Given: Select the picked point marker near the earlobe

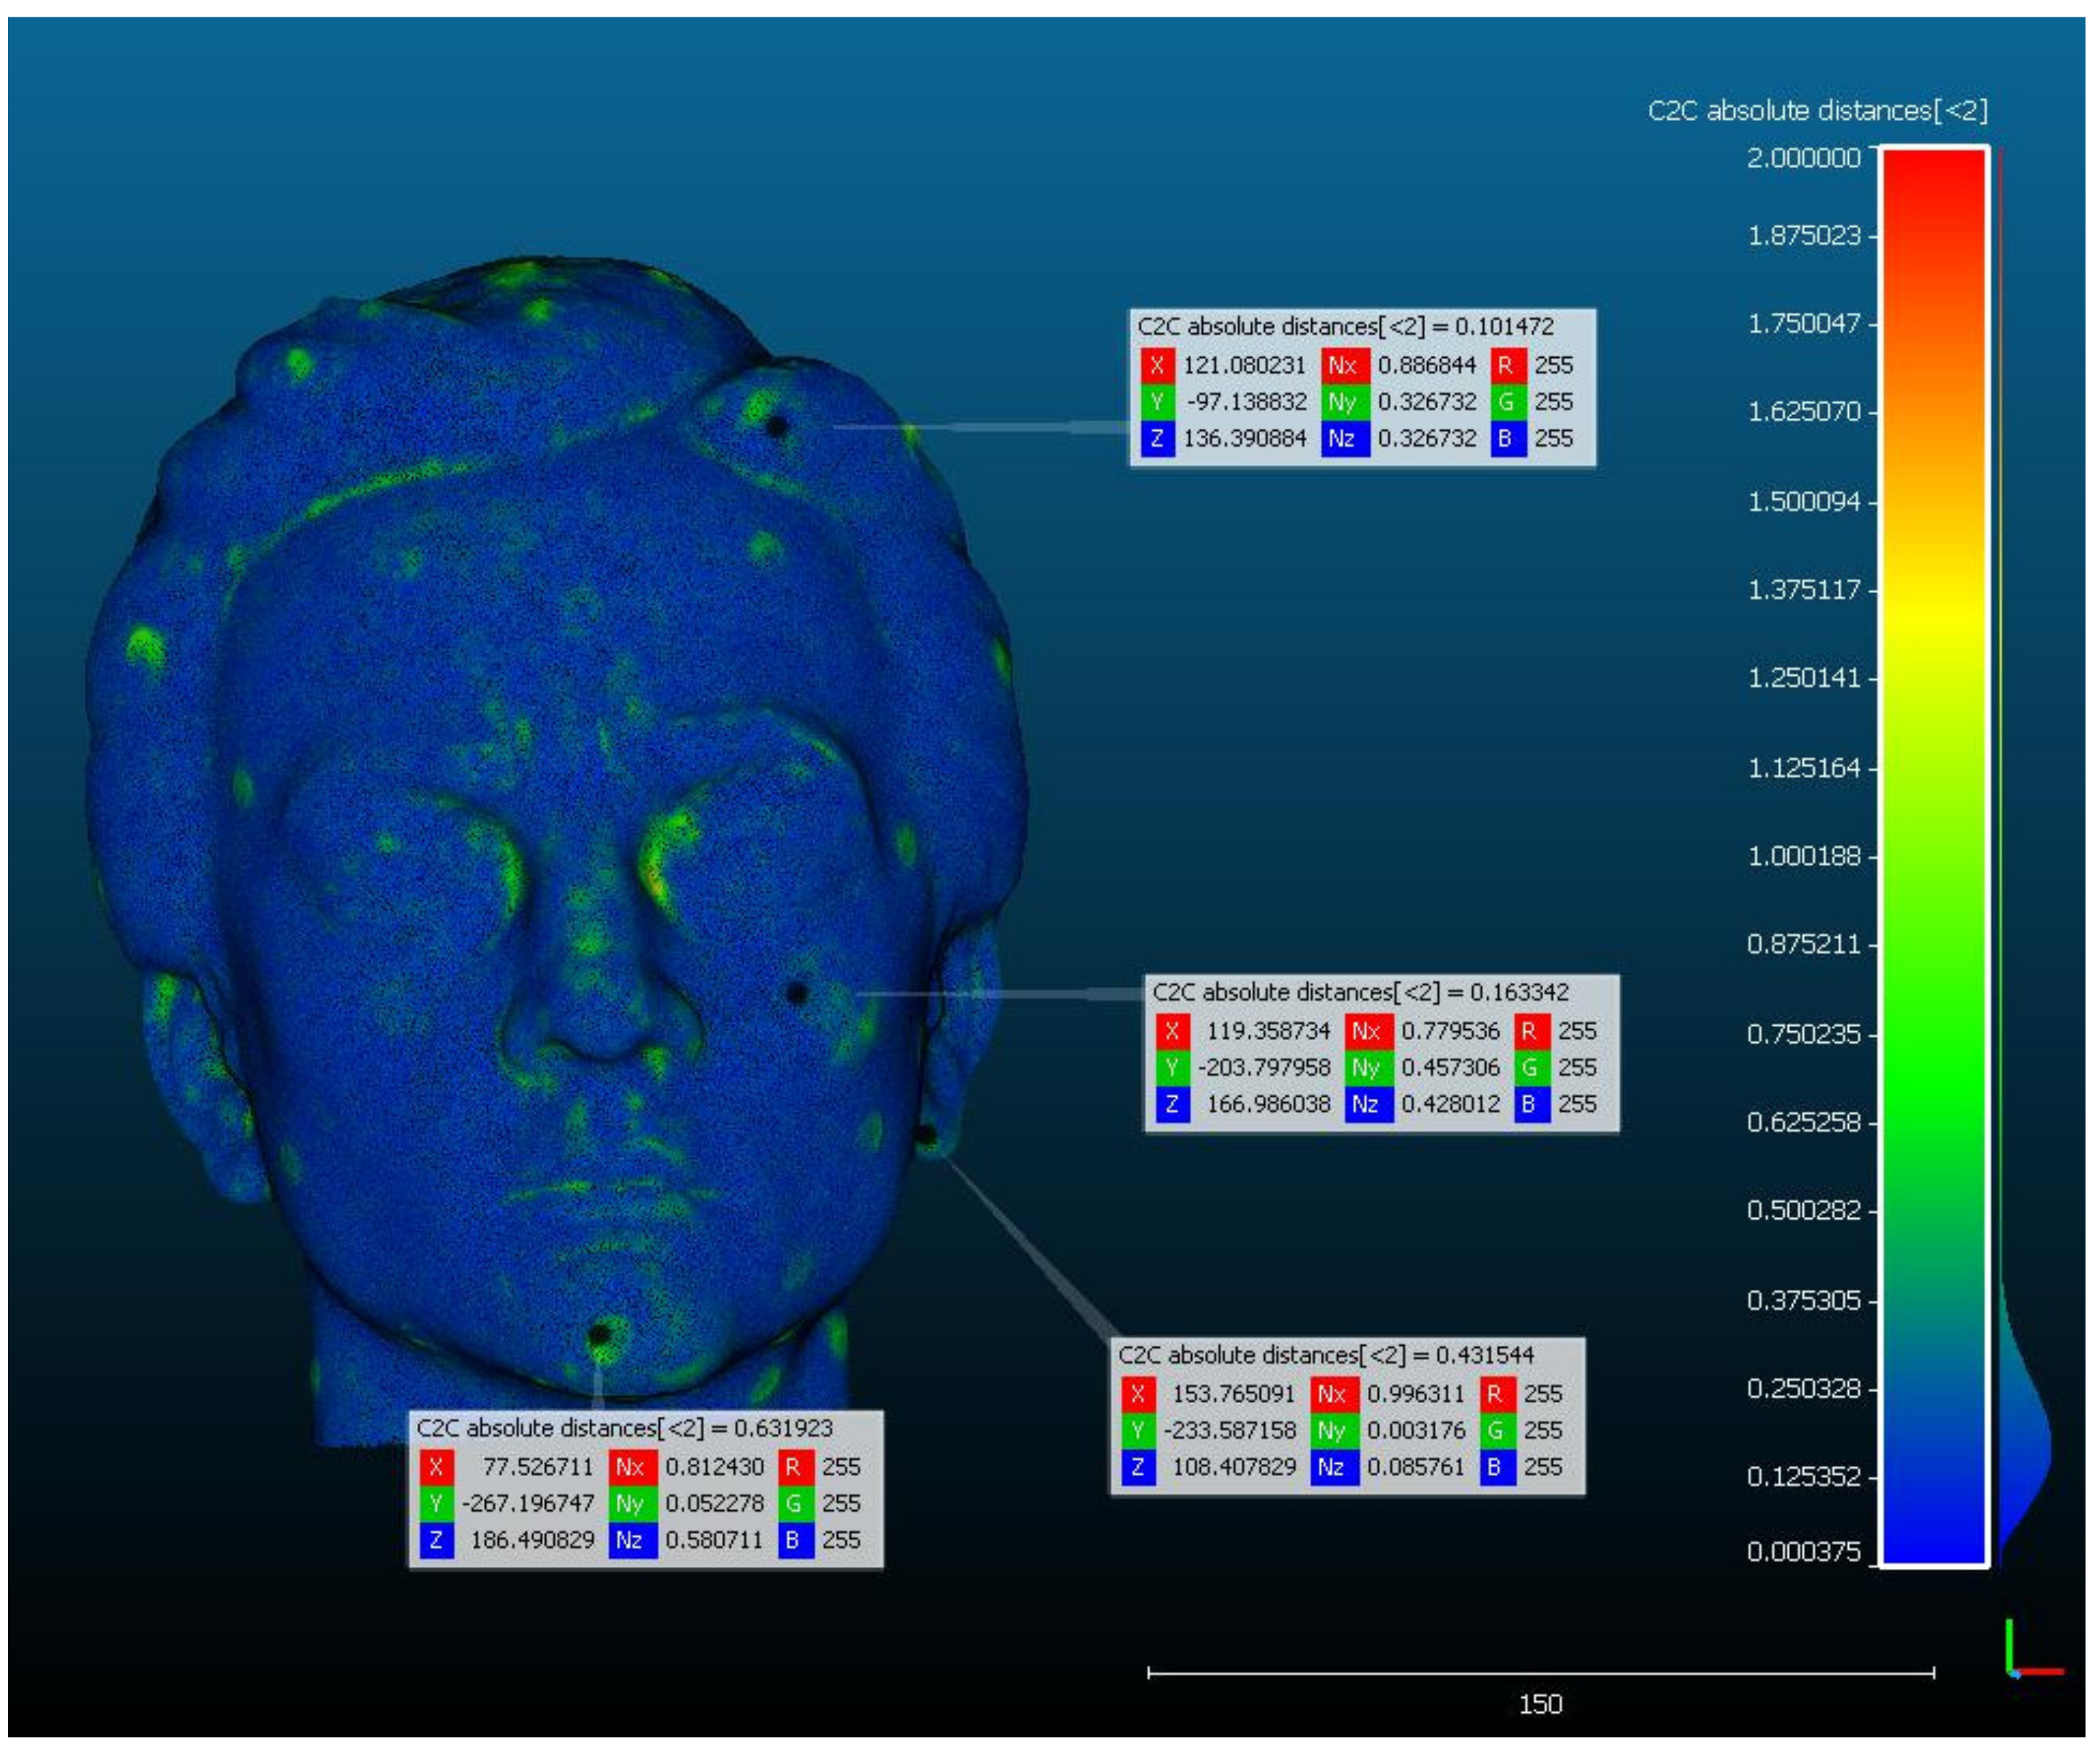Looking at the screenshot, I should (x=926, y=1135).
